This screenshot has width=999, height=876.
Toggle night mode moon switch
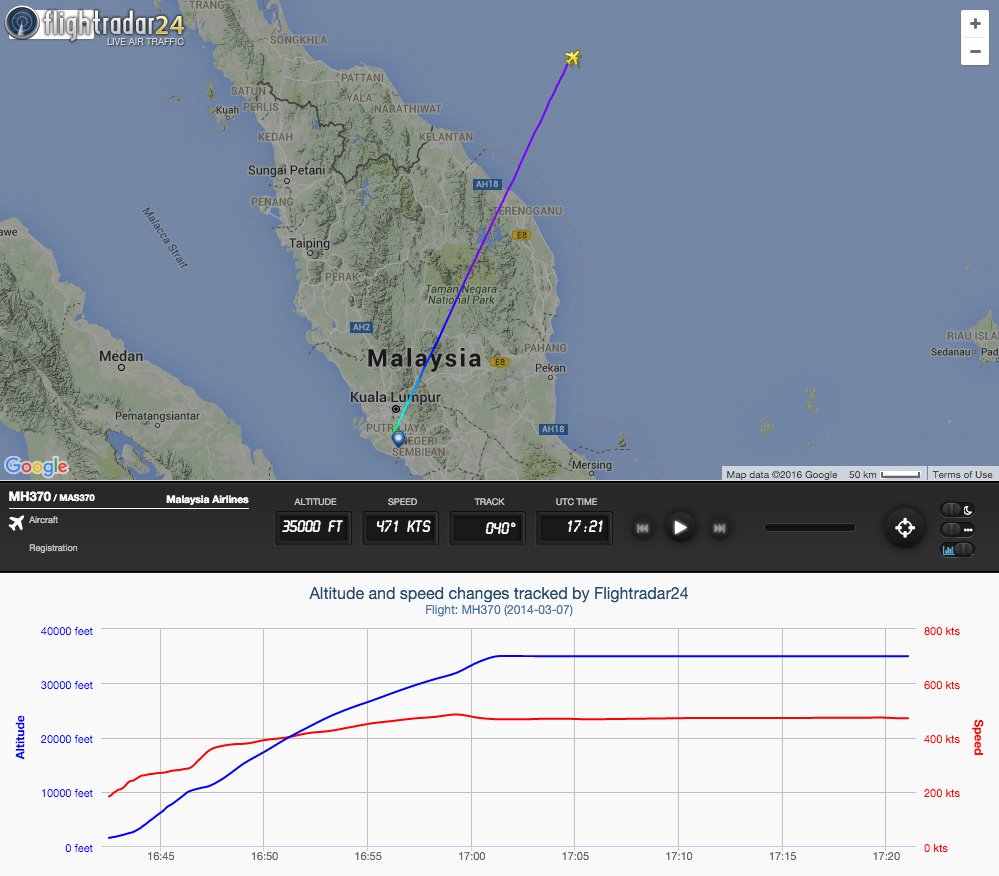click(957, 510)
